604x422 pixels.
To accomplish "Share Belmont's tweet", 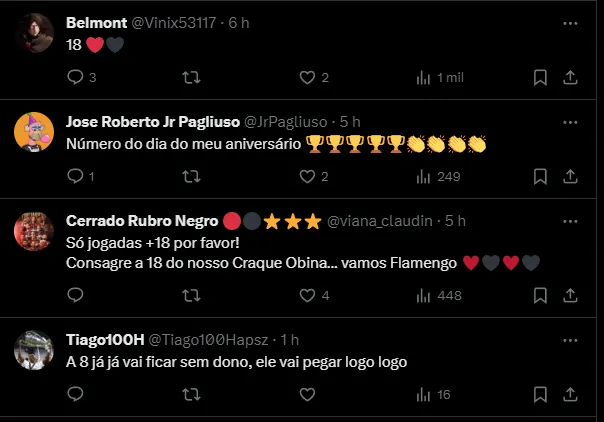I will tap(570, 77).
